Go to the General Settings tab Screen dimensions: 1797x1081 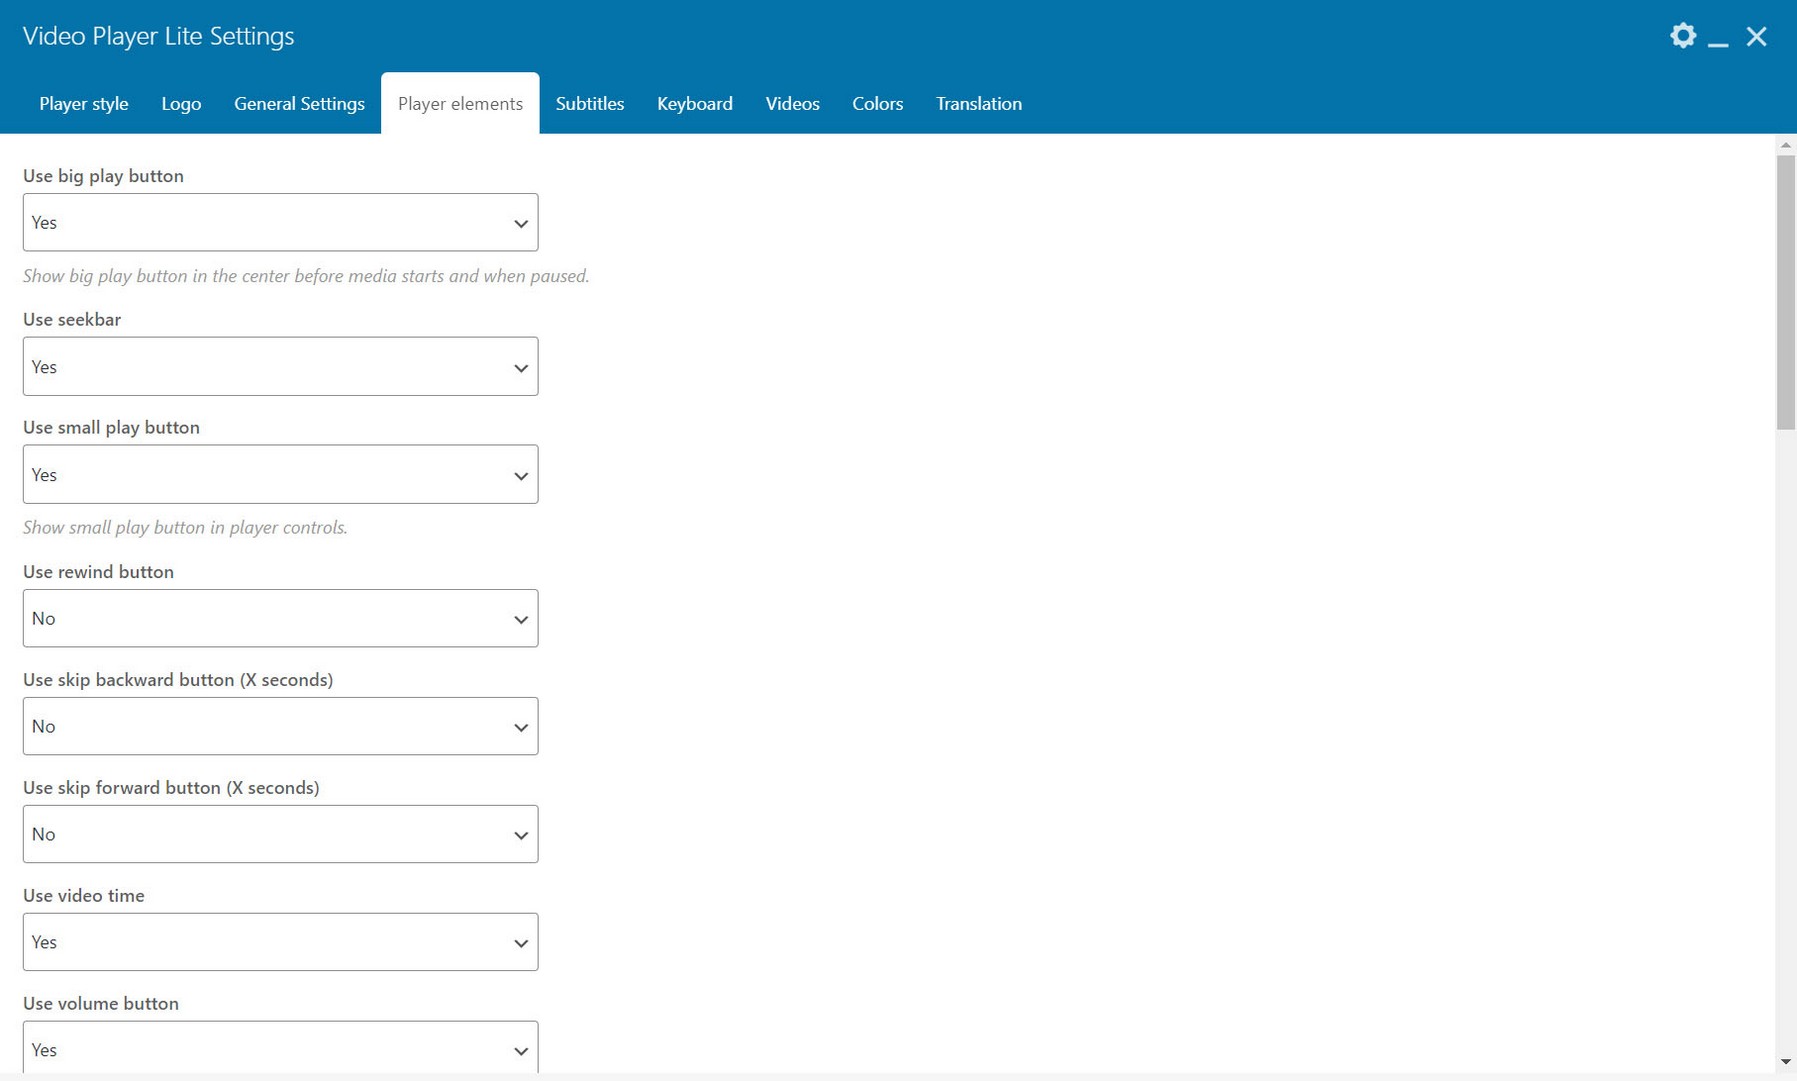tap(299, 104)
